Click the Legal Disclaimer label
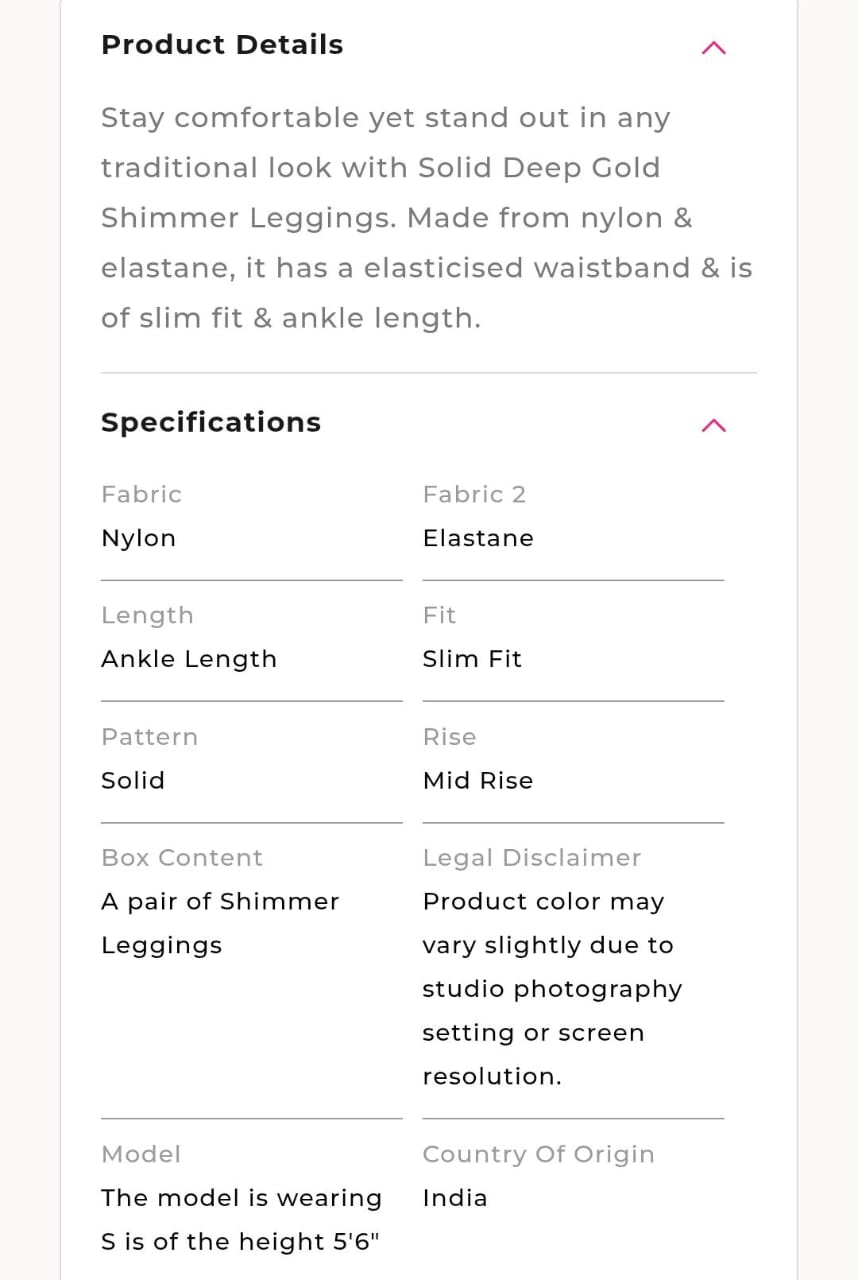 [x=532, y=858]
